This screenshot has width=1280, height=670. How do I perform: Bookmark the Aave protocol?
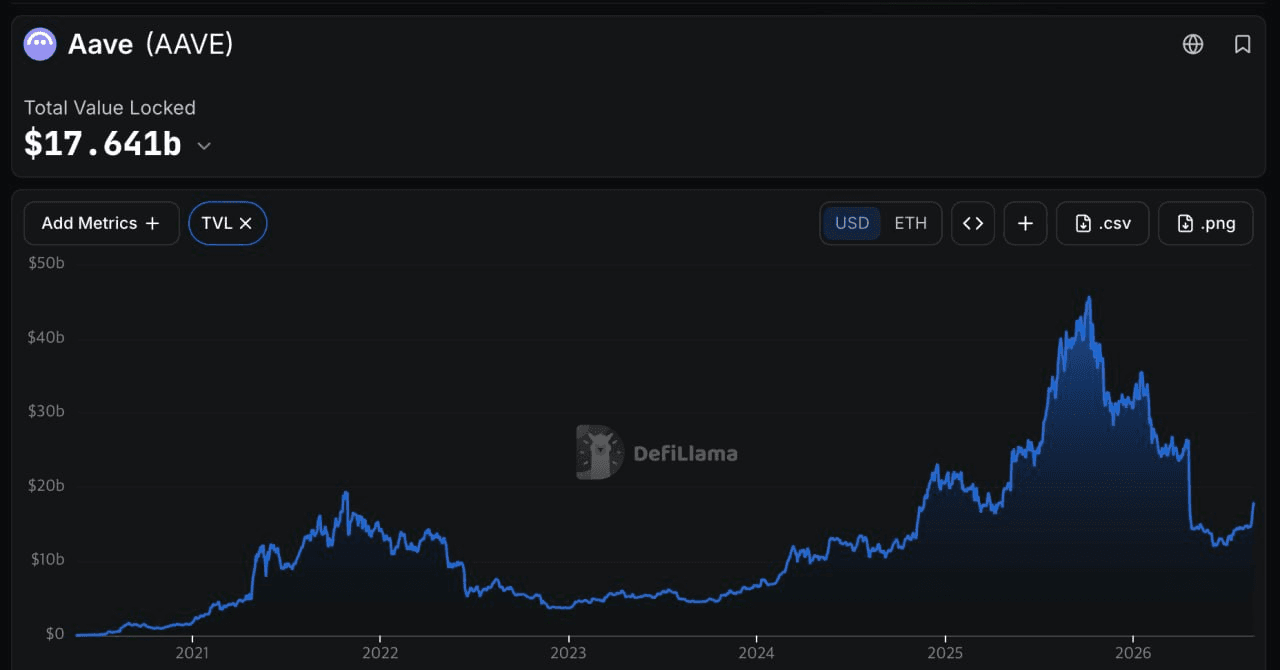click(x=1243, y=44)
